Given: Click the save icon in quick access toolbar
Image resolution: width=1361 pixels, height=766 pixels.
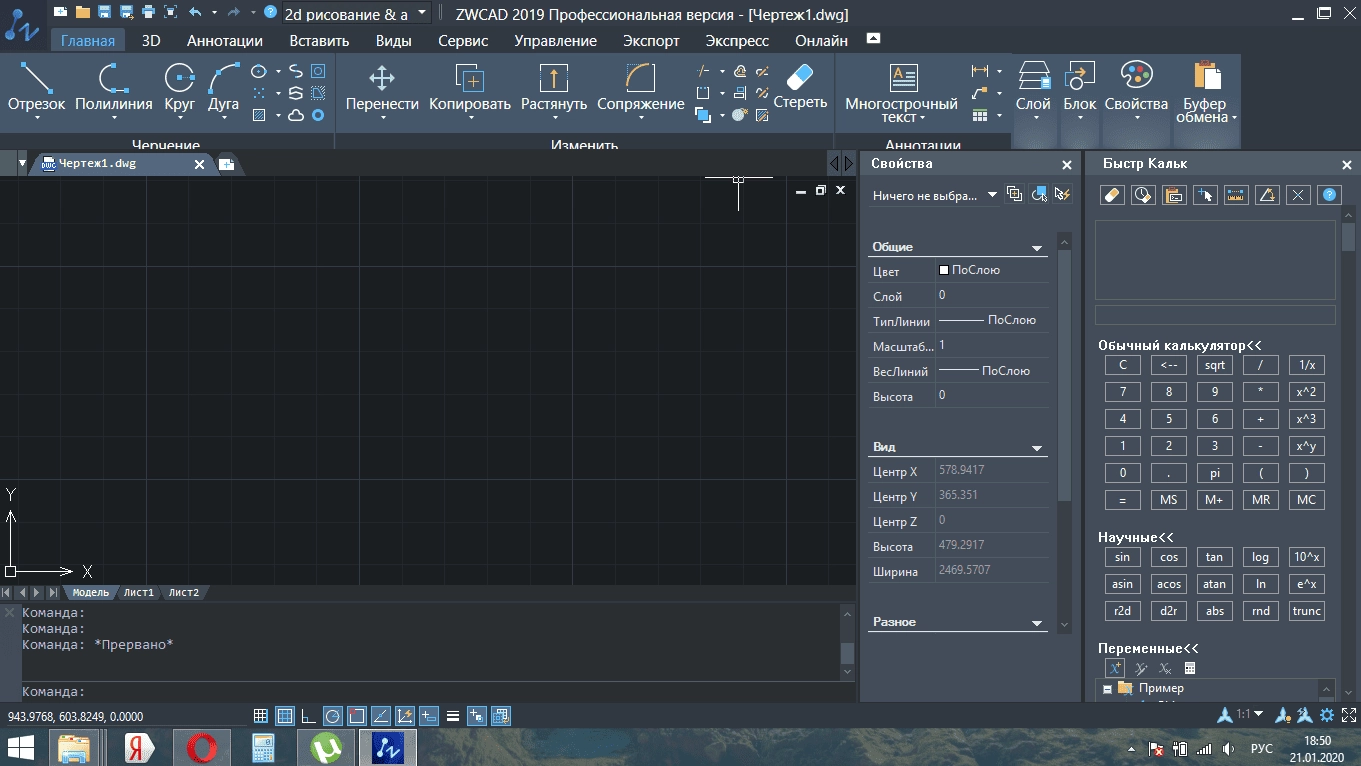Looking at the screenshot, I should (103, 13).
